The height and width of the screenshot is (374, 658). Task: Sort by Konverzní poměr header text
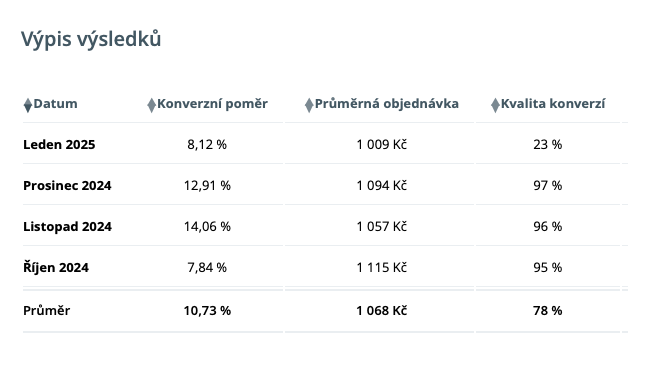[212, 104]
